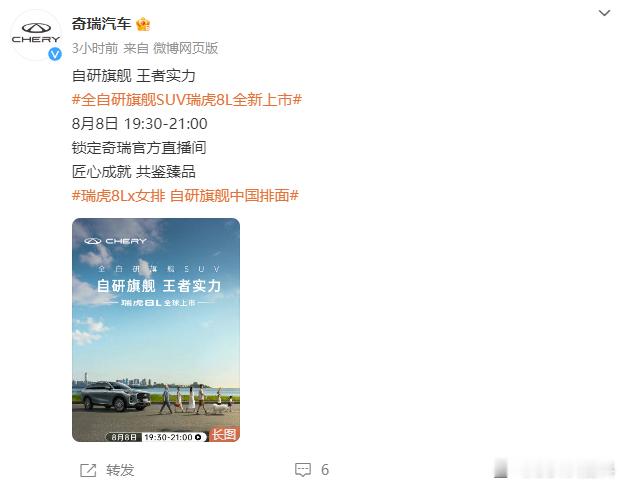This screenshot has height=485, width=622.
Task: Open hashtag #全自研旗舰SUV瑞虎8L全新上市#
Action: [186, 100]
